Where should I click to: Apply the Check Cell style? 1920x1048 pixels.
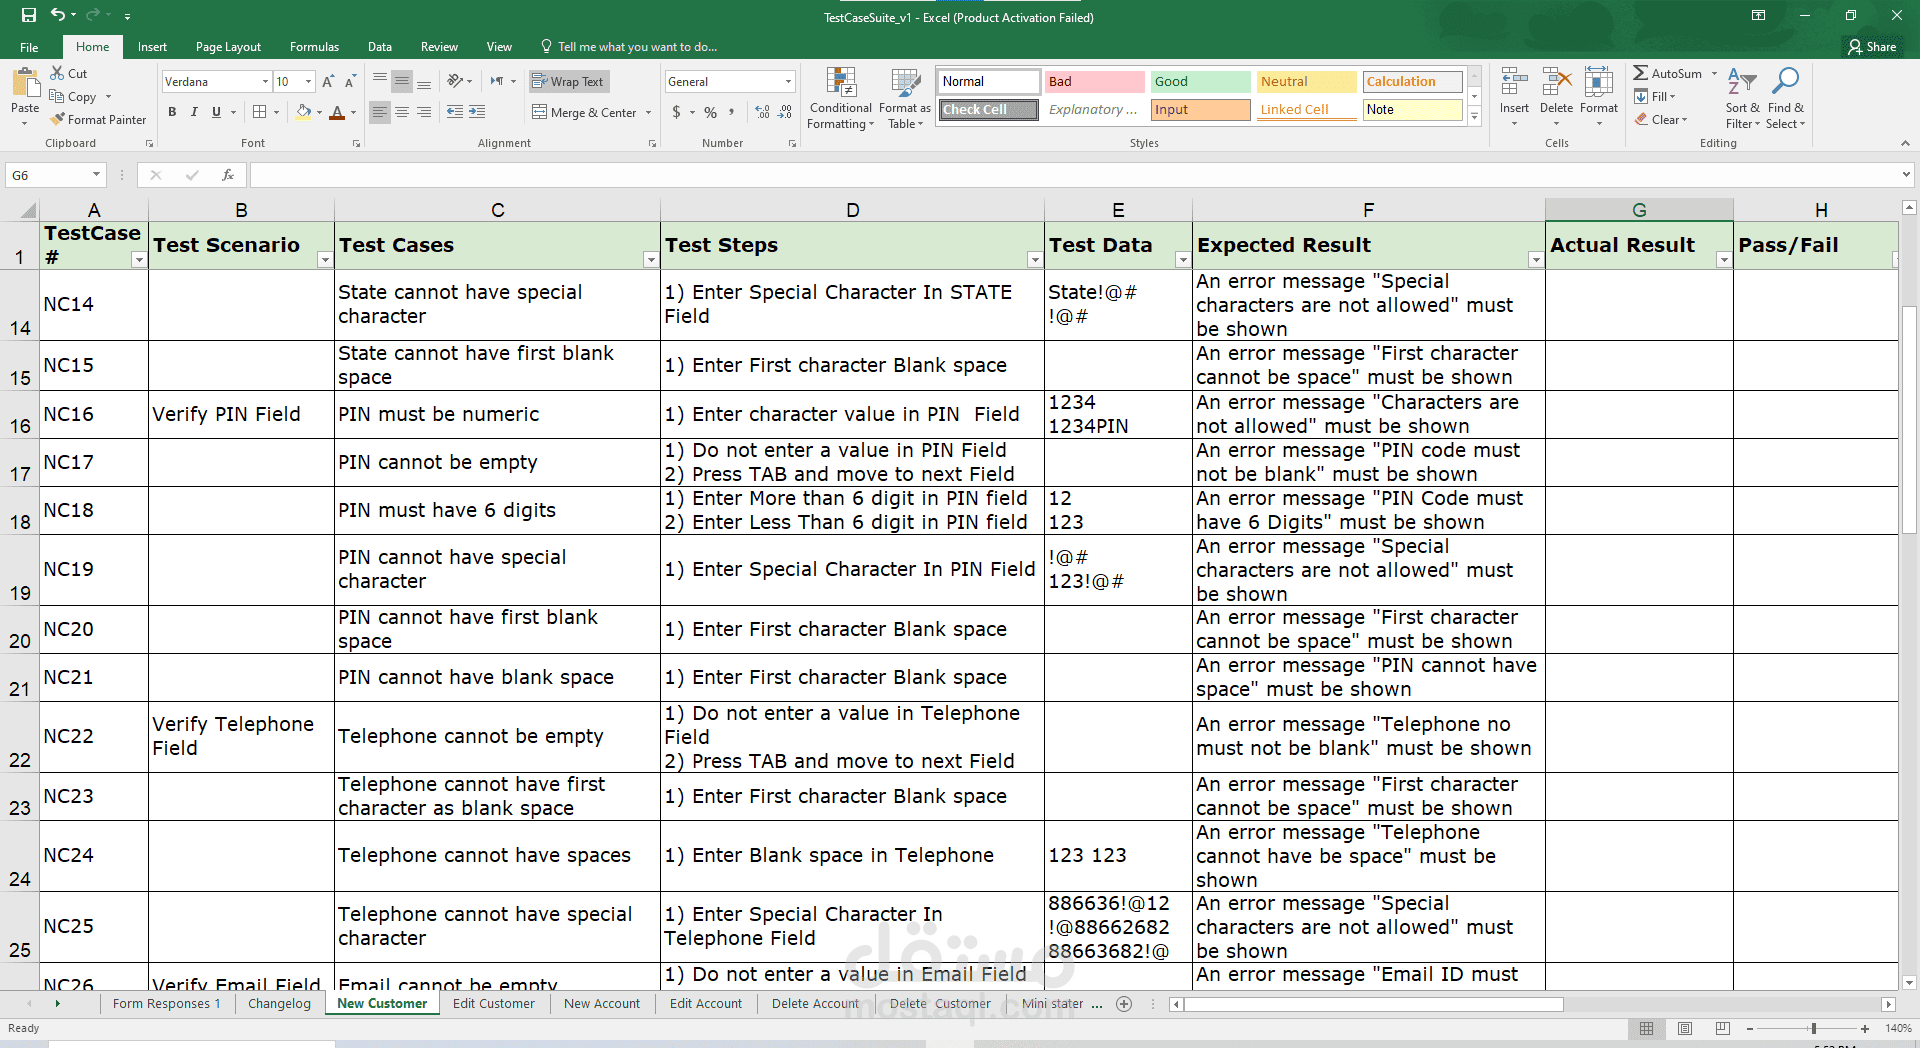click(988, 110)
